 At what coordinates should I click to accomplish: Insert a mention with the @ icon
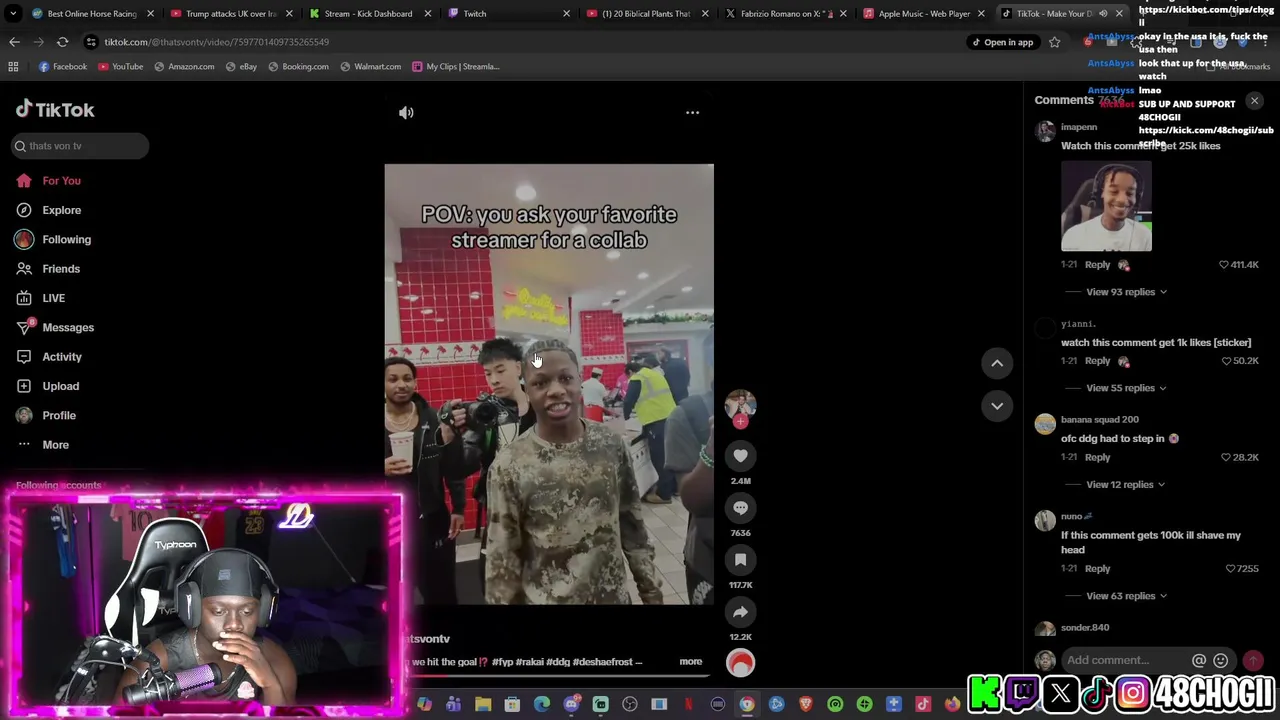1199,660
